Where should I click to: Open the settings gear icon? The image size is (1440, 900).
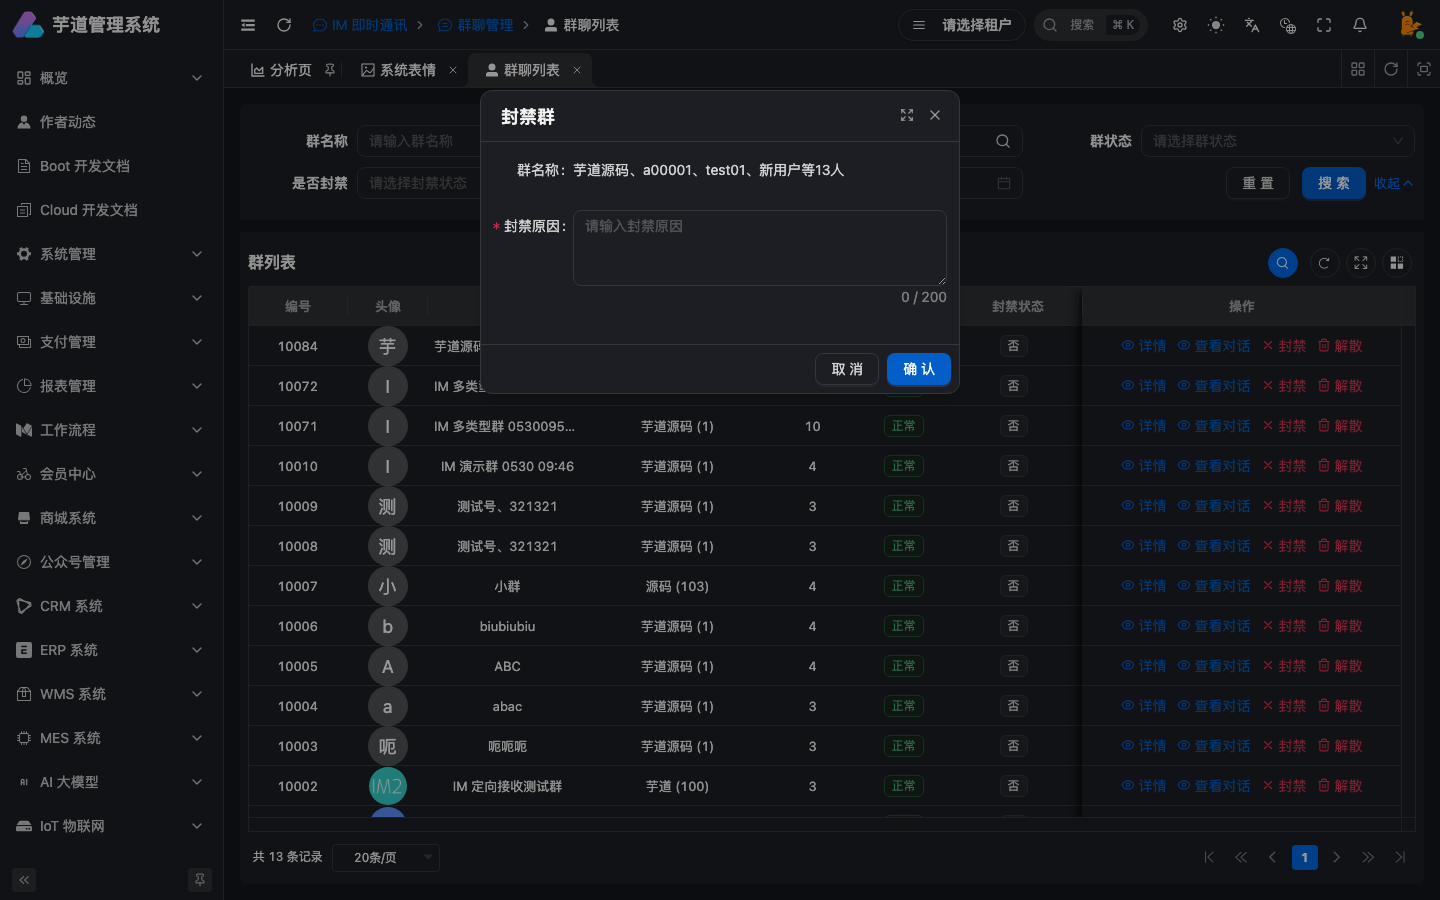(x=1180, y=25)
